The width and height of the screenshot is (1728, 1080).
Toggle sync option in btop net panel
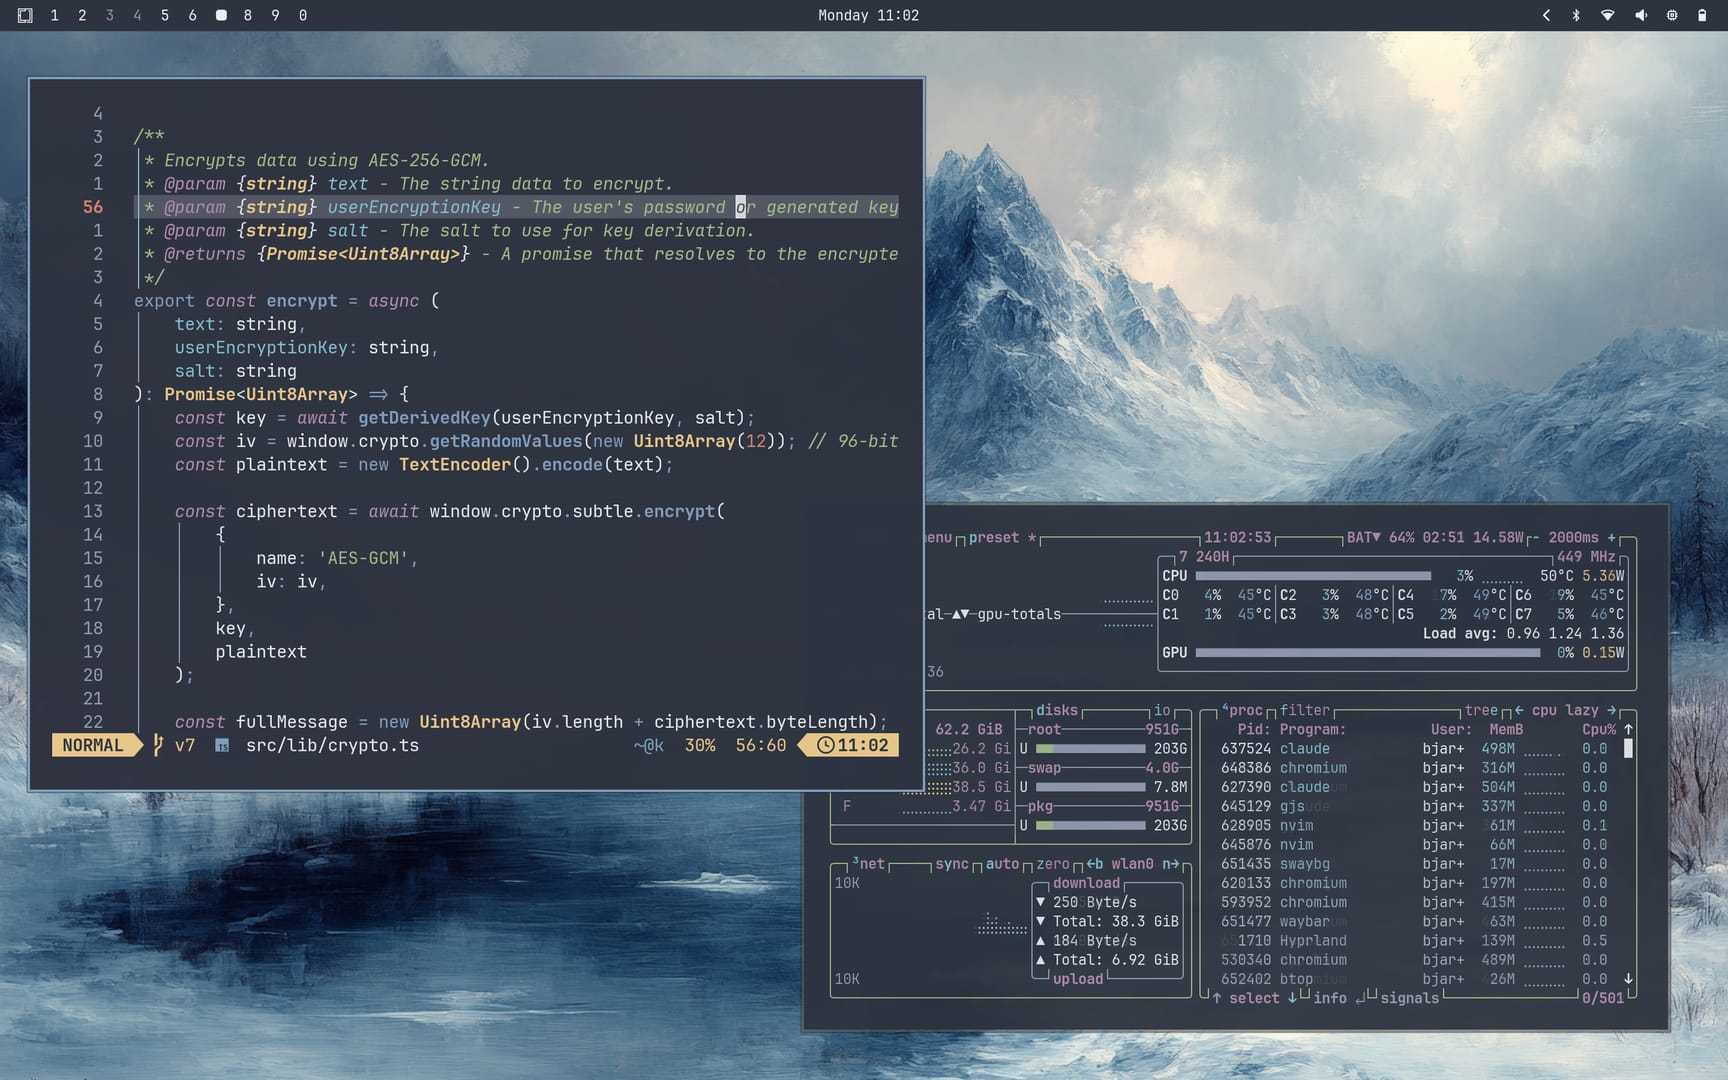point(951,864)
